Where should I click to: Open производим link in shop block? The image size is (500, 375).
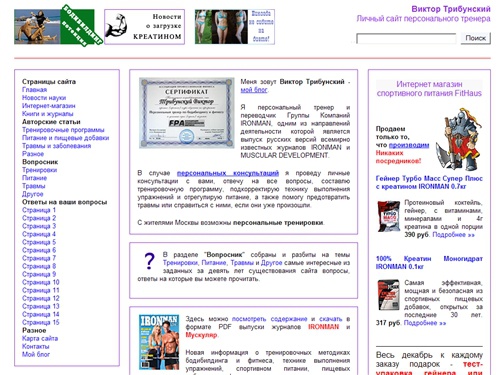[409, 145]
